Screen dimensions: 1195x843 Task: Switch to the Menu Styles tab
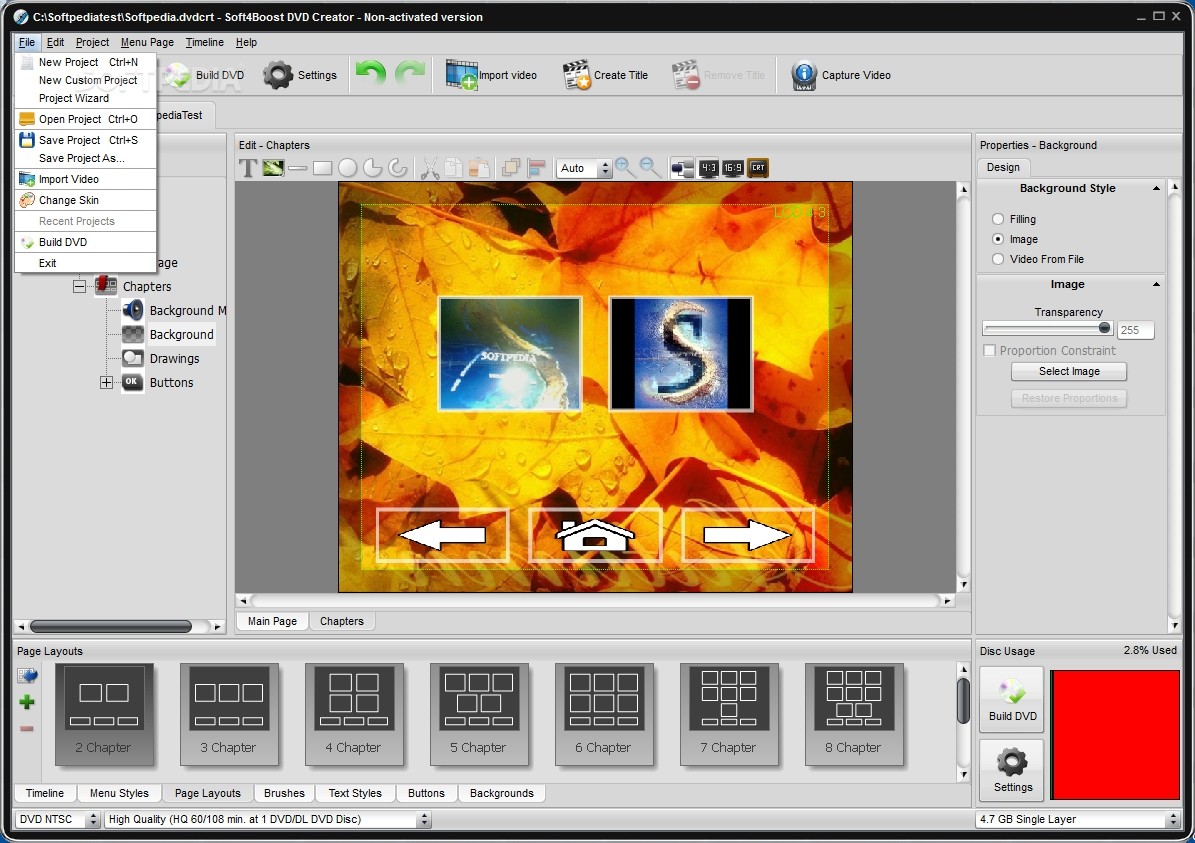pos(119,793)
